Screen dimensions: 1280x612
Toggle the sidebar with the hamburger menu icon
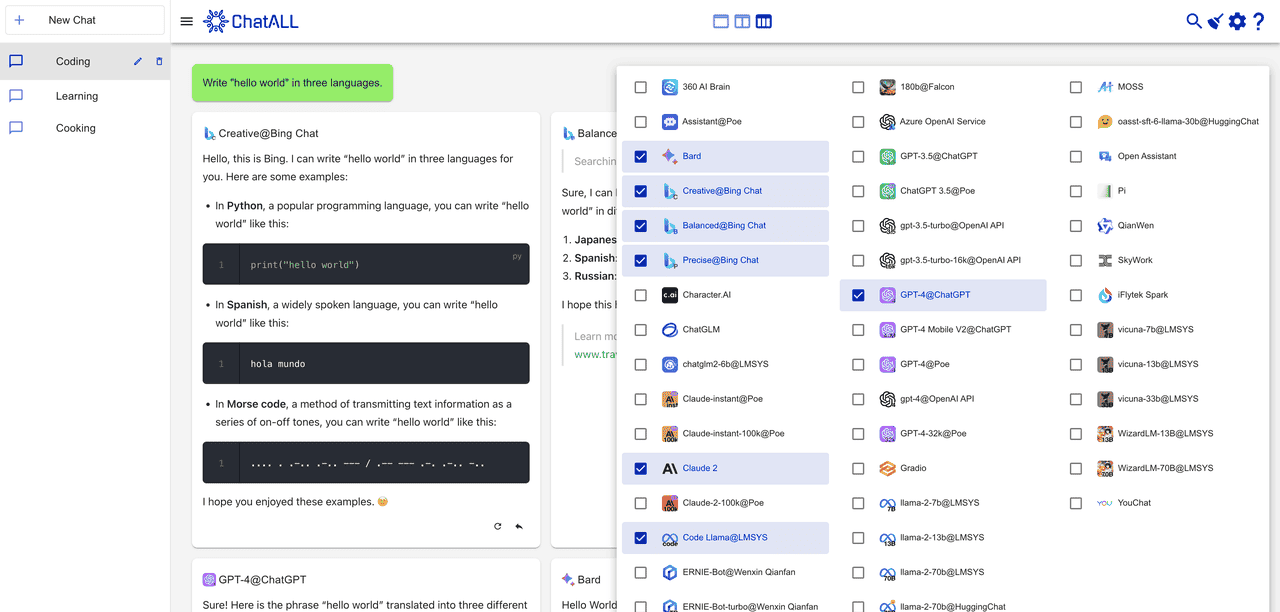(x=187, y=21)
